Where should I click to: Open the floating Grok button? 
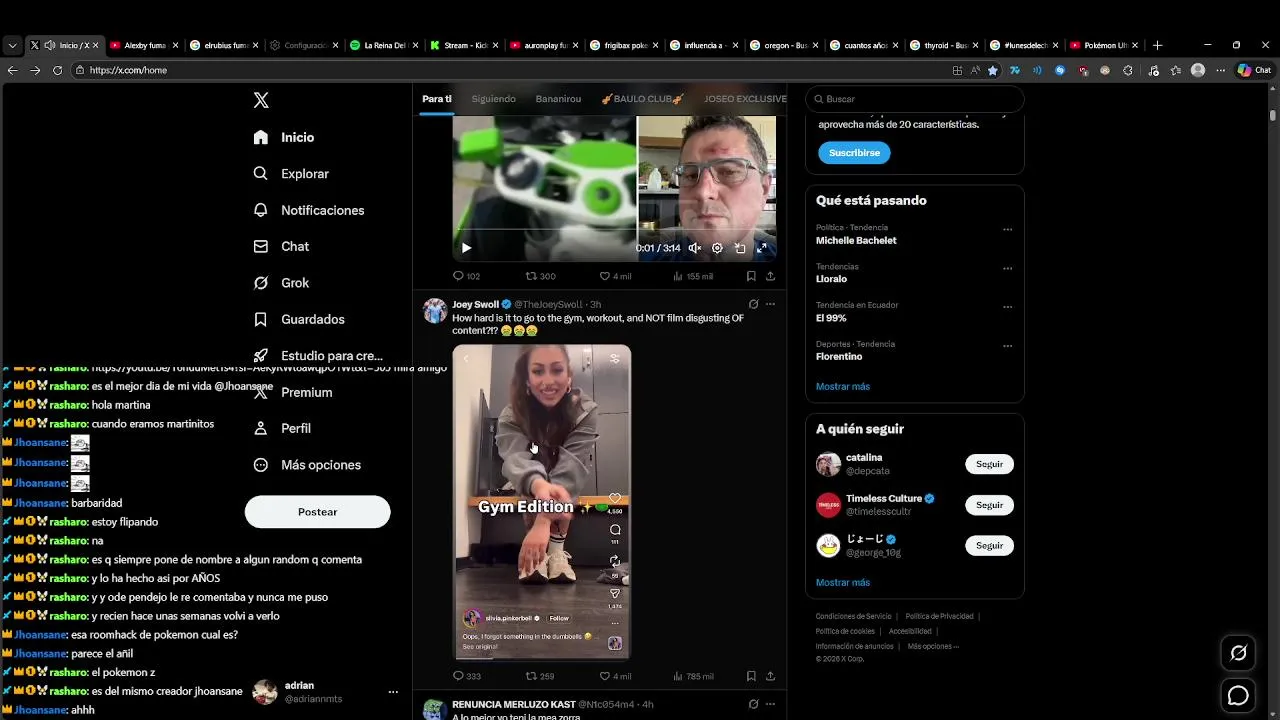point(1238,653)
